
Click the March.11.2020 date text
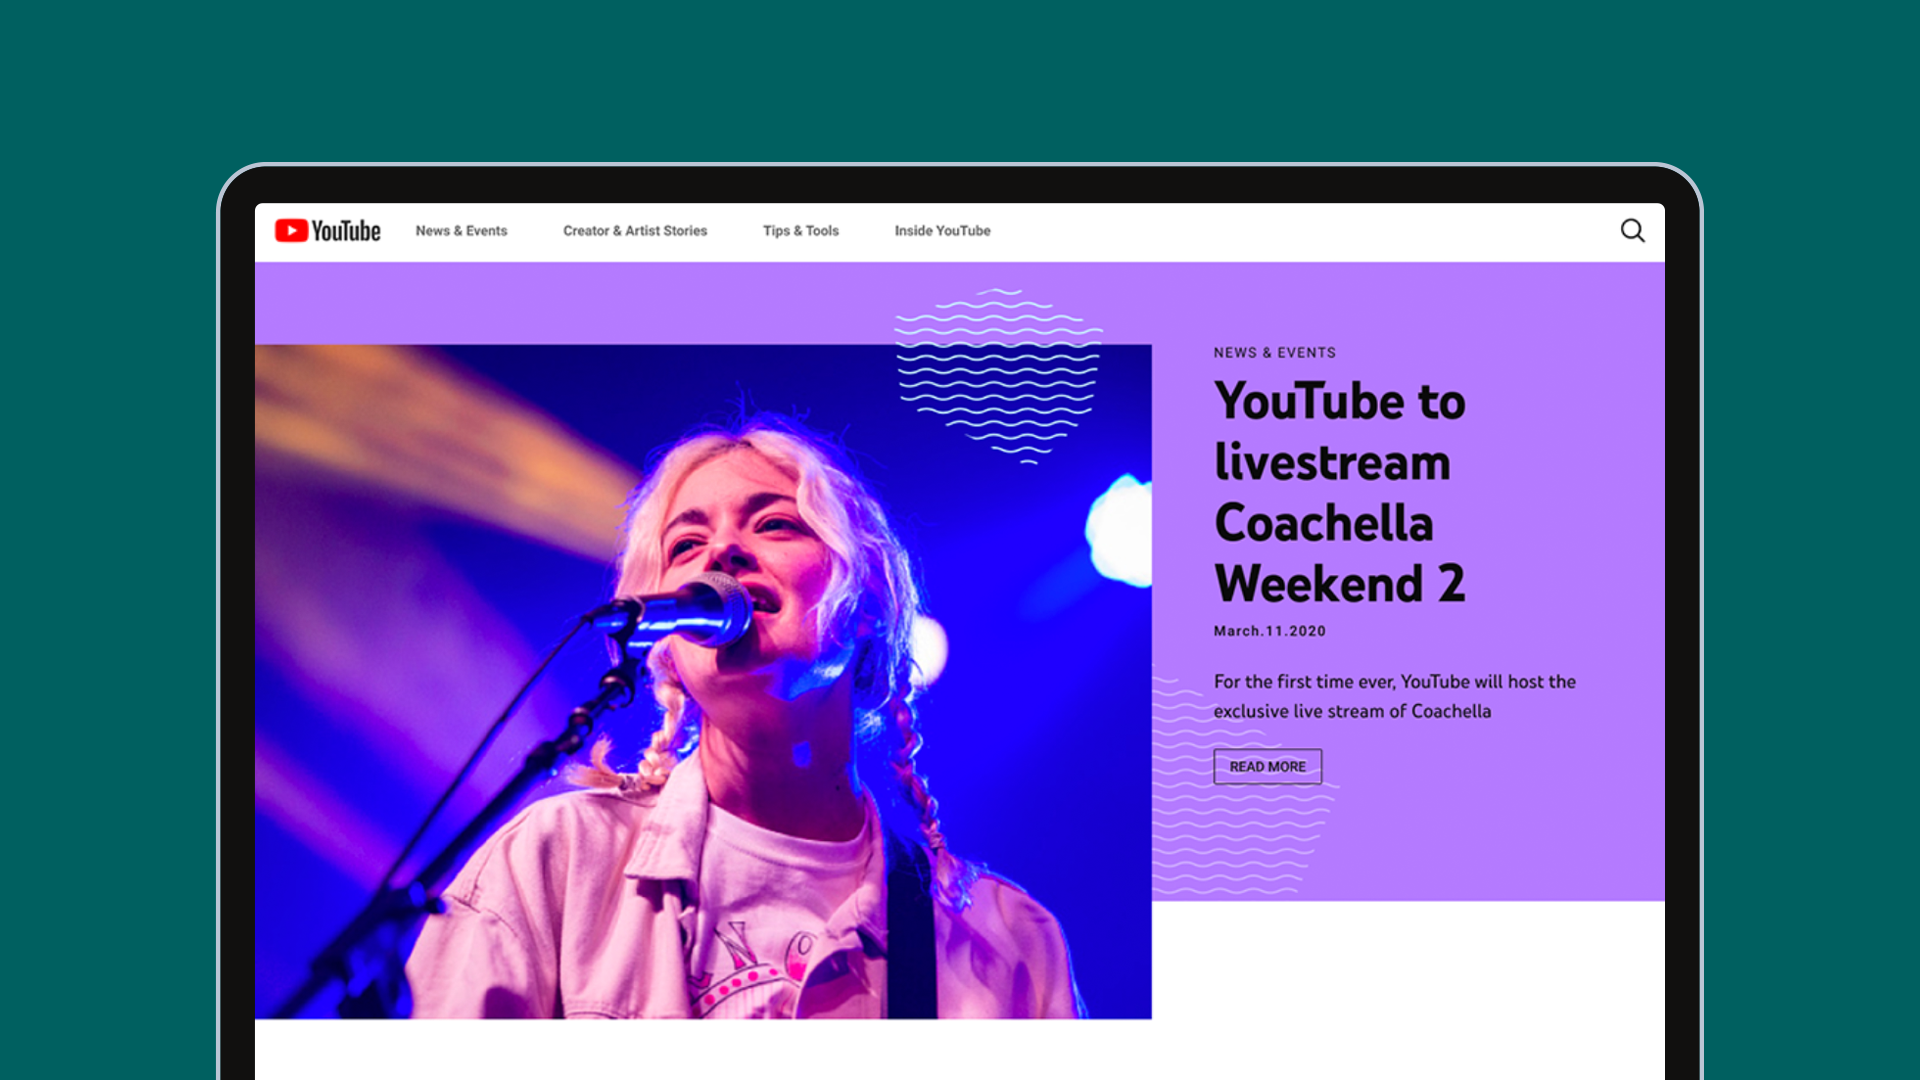[1269, 631]
